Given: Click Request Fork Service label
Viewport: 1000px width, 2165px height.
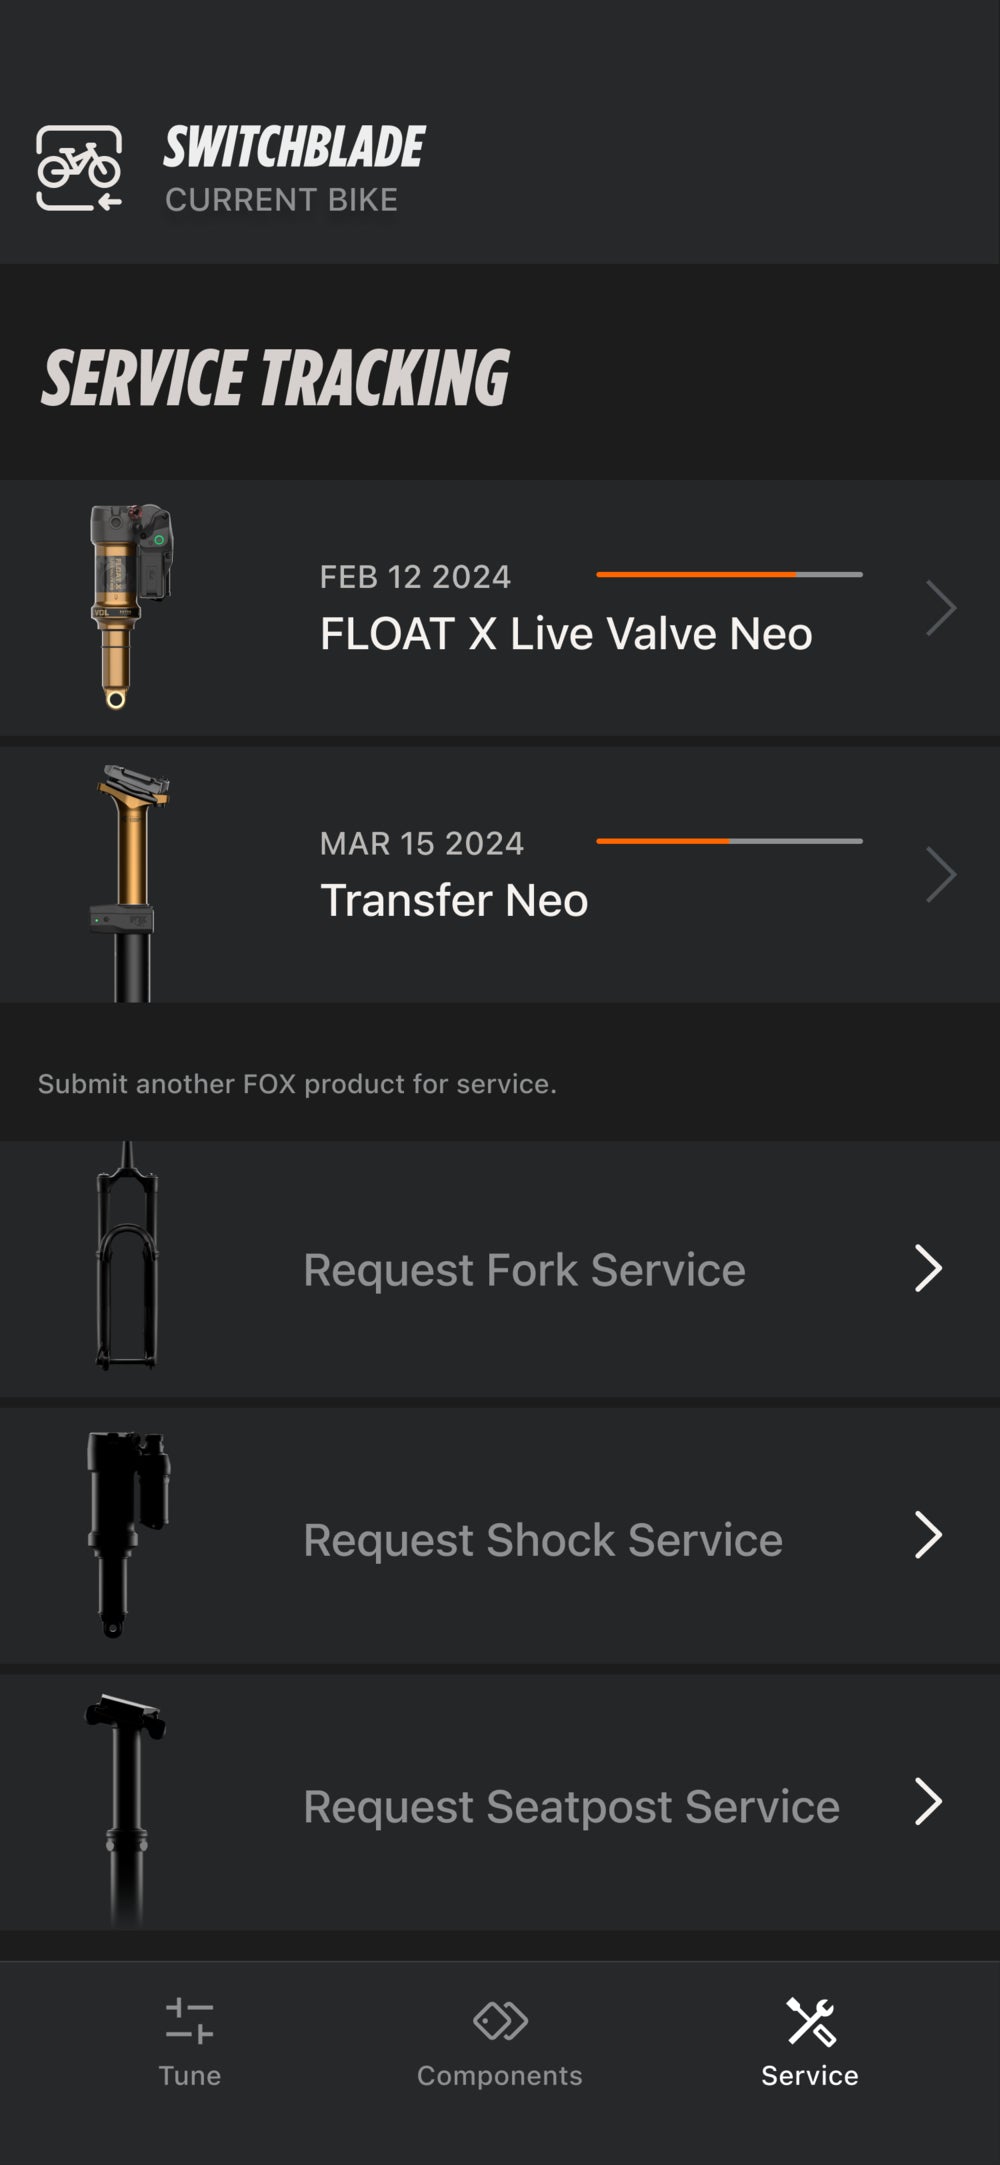Looking at the screenshot, I should point(524,1270).
